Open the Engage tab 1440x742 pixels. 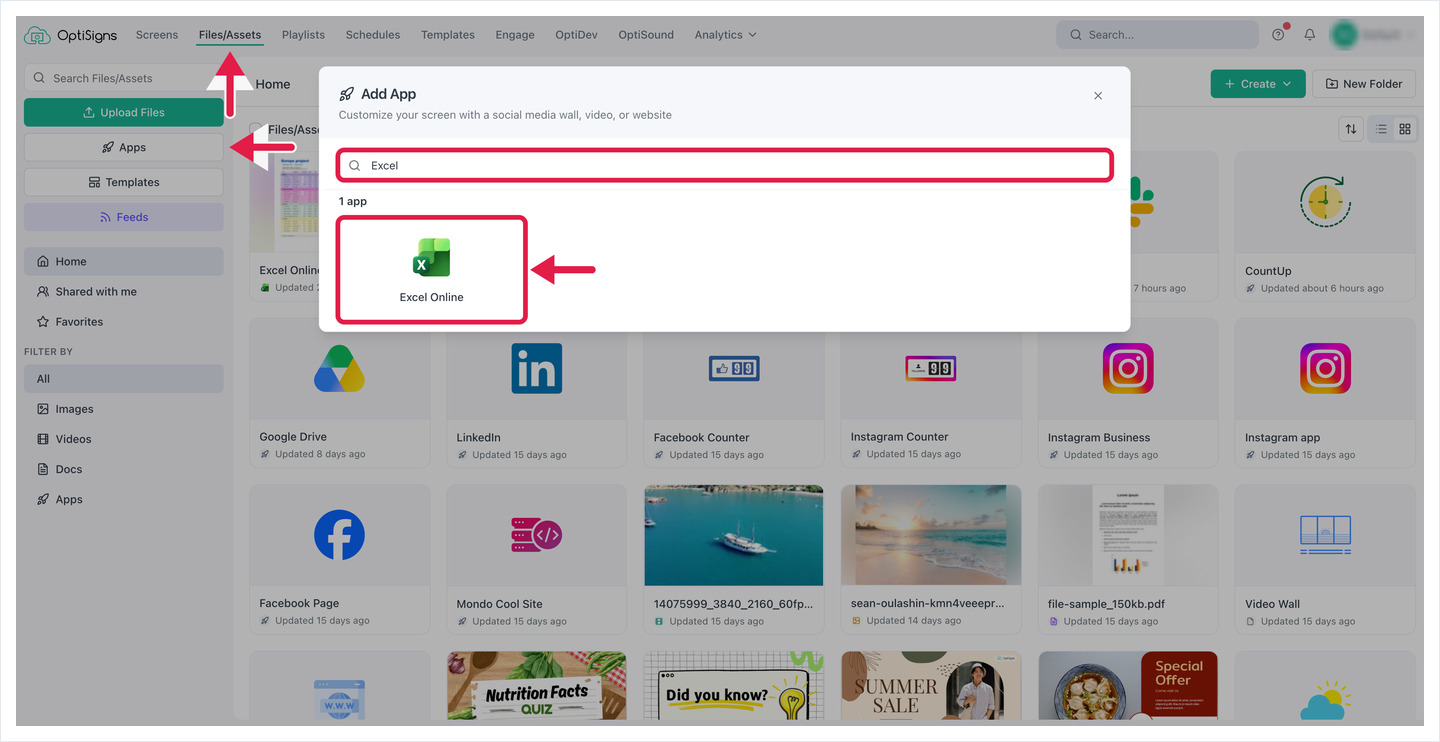coord(515,35)
